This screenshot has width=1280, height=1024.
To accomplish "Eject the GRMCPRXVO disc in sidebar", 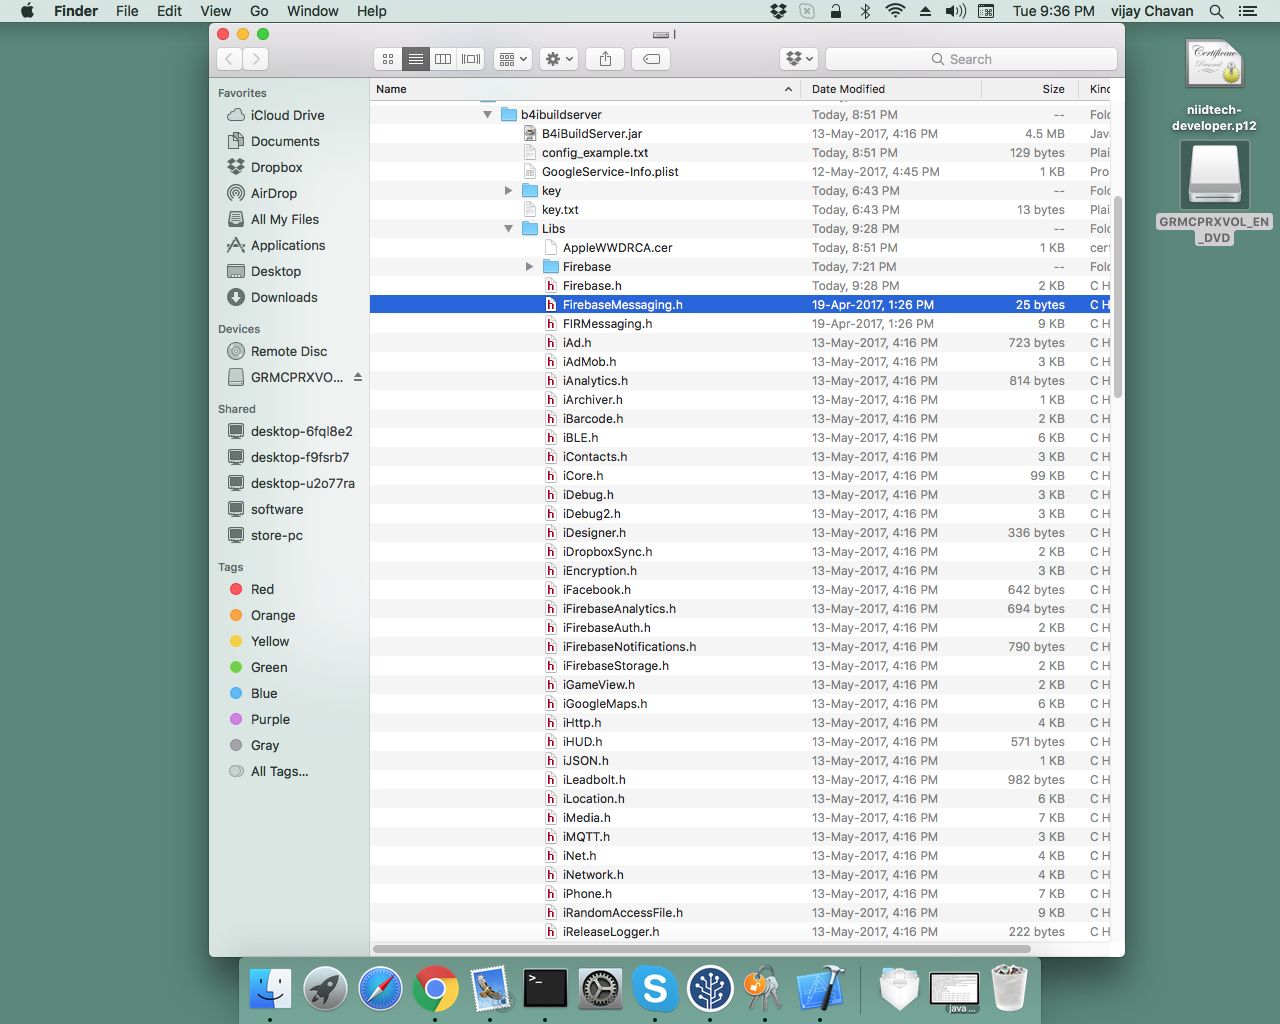I will click(x=357, y=377).
